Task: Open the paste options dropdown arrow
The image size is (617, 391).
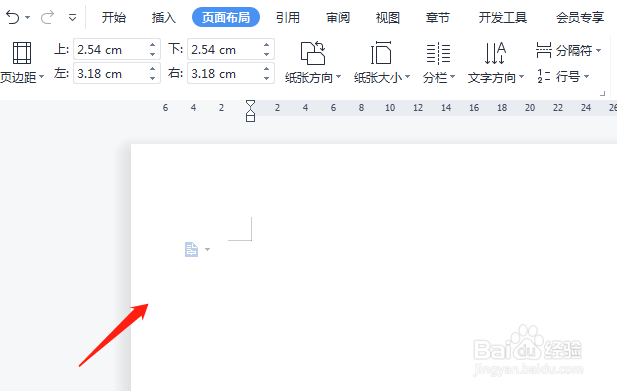Action: (207, 249)
